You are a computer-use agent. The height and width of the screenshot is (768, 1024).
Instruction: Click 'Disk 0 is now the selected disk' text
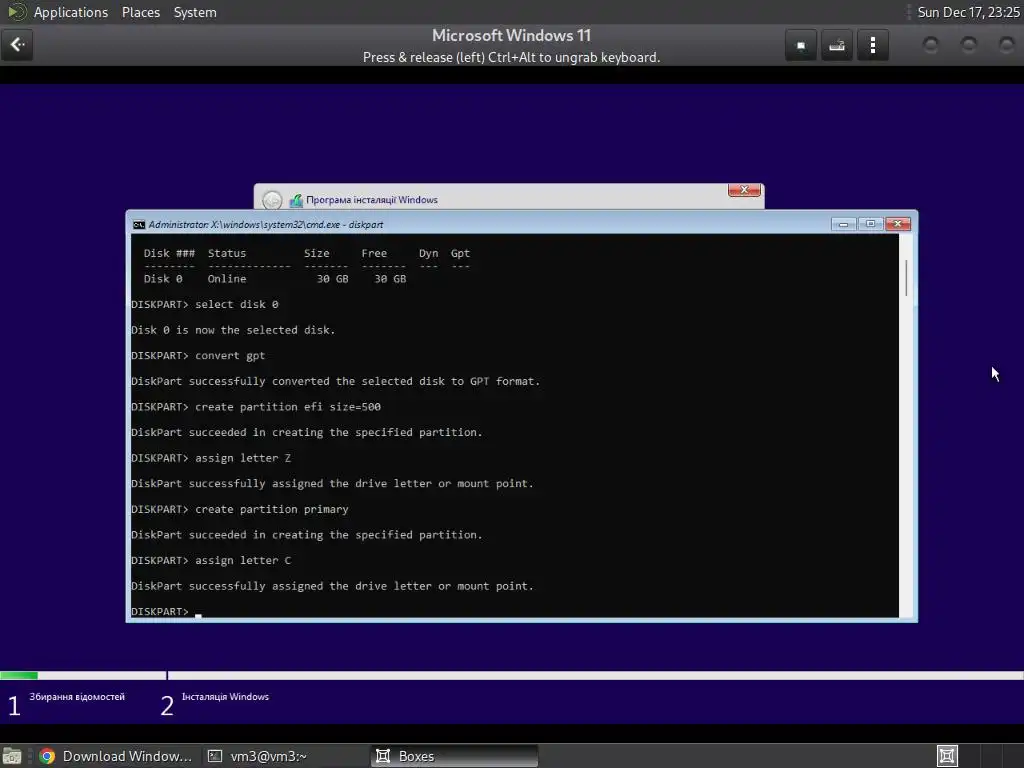point(233,330)
